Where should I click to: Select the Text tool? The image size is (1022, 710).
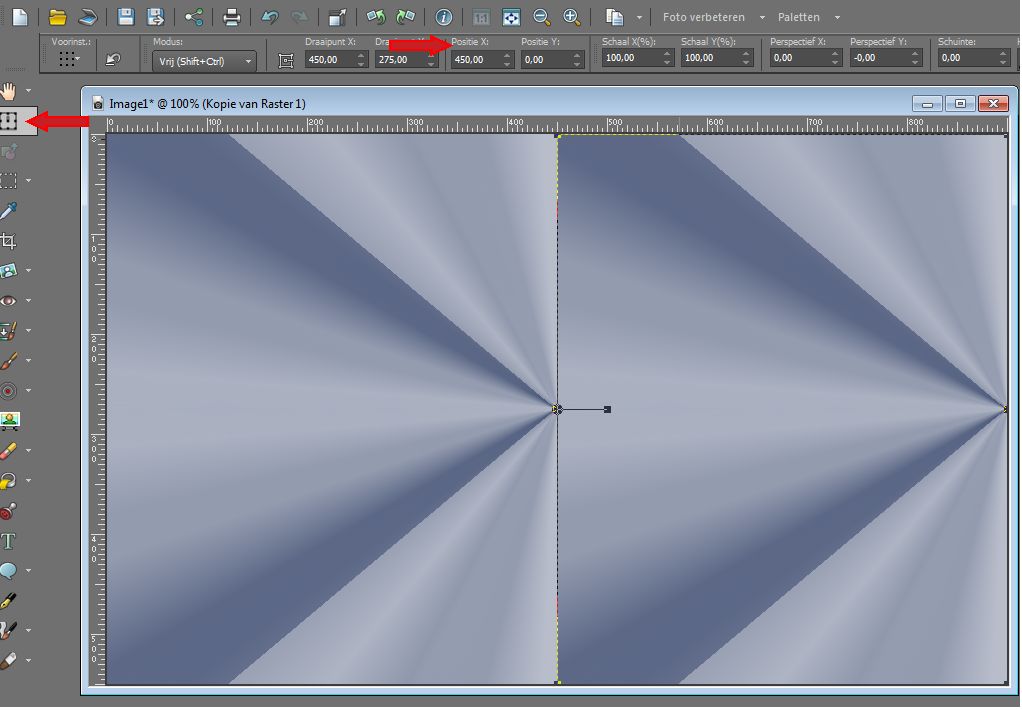(8, 541)
